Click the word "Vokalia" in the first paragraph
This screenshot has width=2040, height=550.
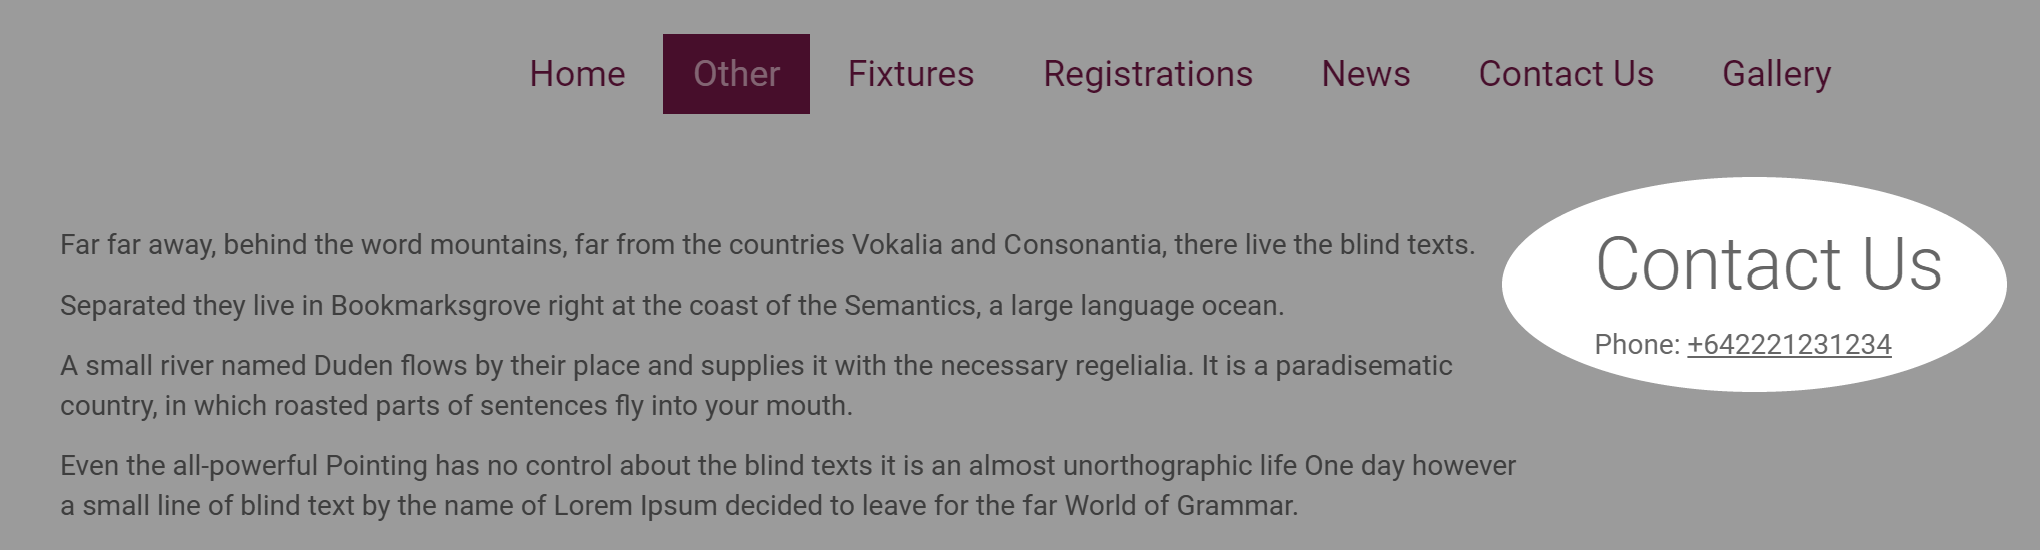[x=897, y=245]
